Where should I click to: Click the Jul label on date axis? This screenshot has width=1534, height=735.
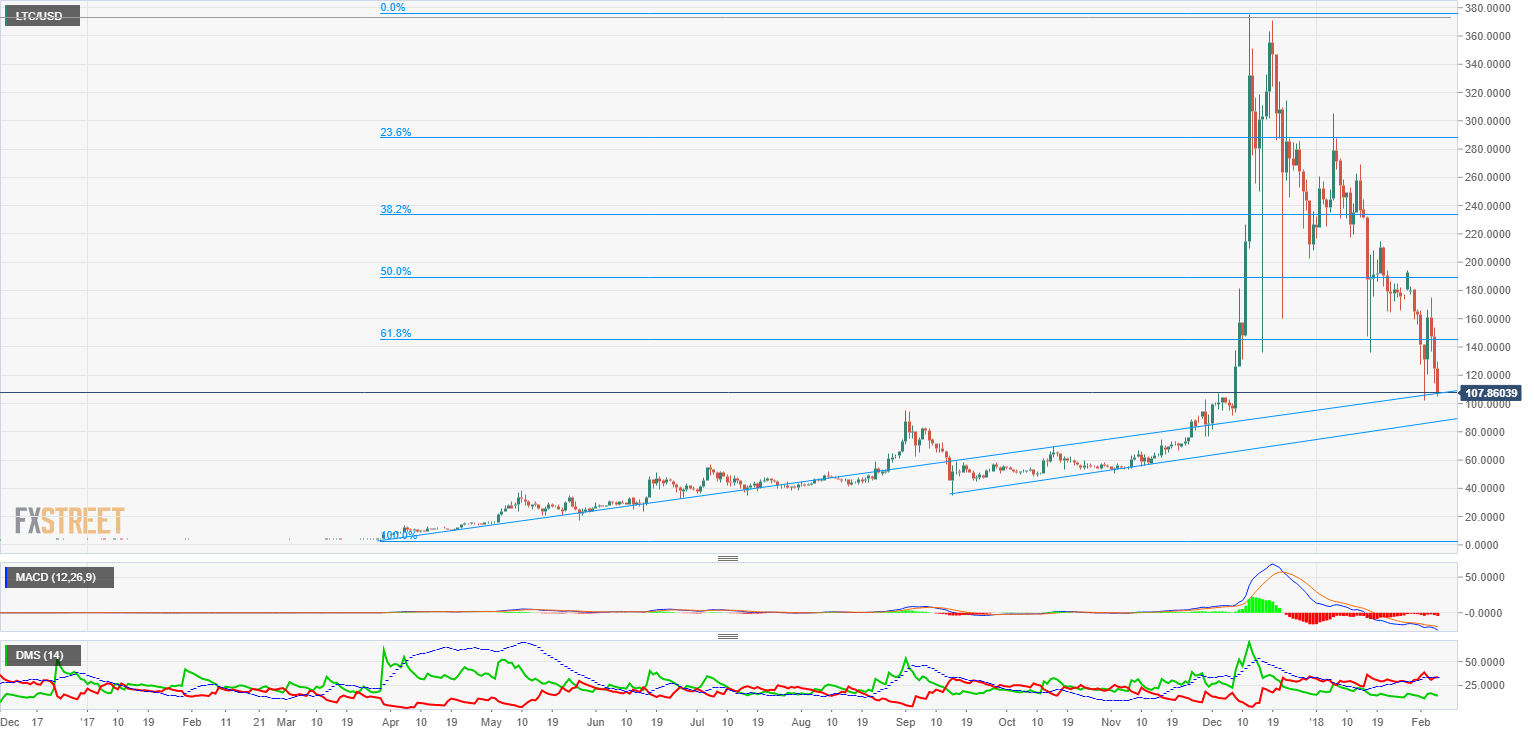[x=697, y=720]
